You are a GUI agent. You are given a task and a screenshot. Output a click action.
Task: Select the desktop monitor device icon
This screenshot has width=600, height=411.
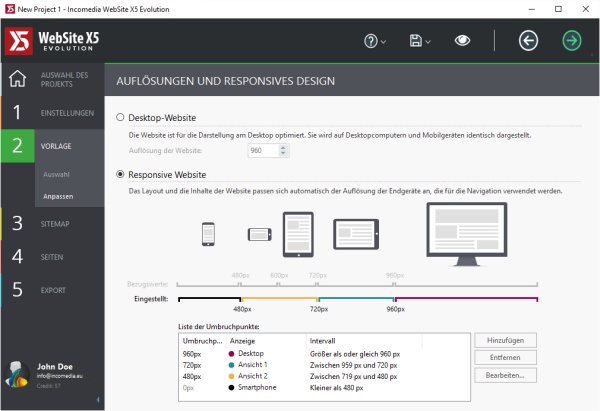467,234
